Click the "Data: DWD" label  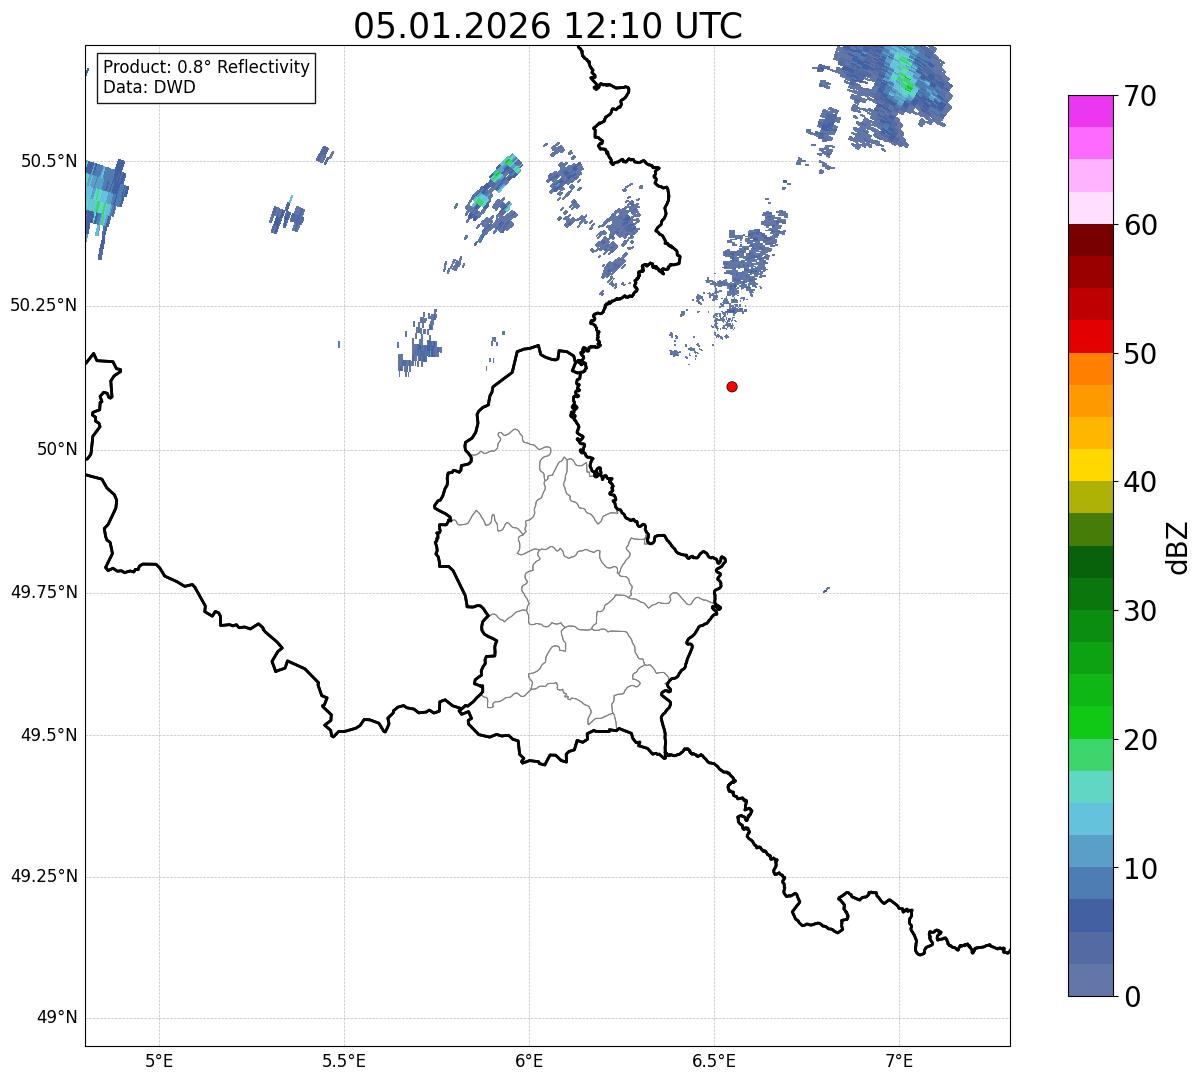coord(149,87)
